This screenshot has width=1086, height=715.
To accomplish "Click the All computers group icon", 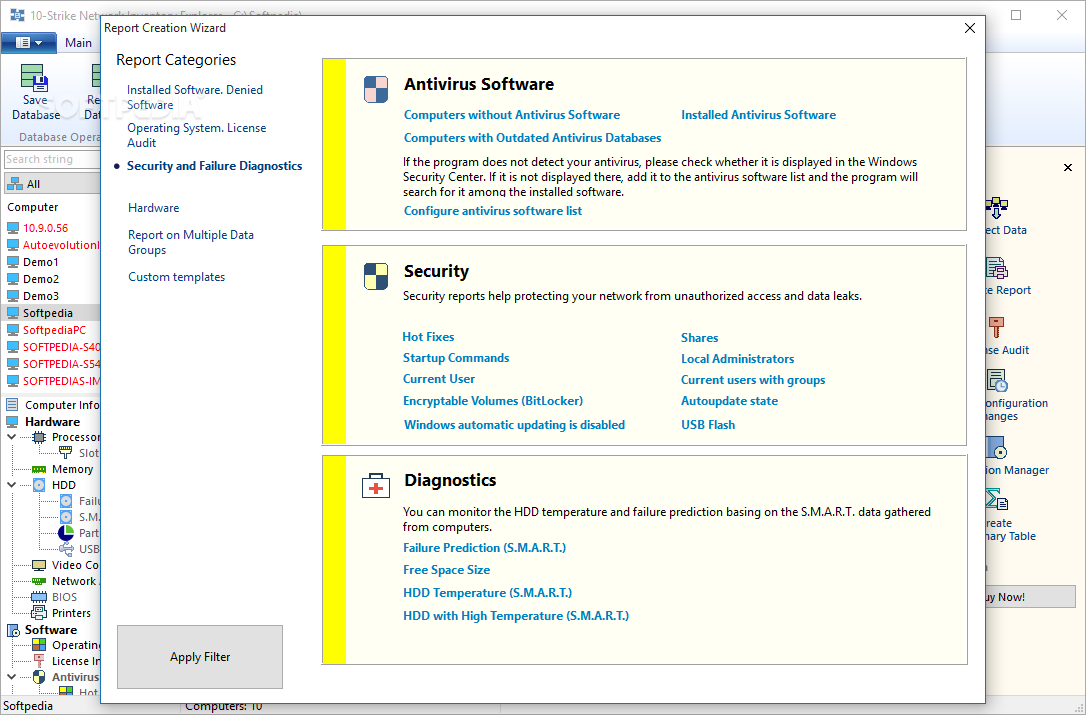I will pos(15,184).
